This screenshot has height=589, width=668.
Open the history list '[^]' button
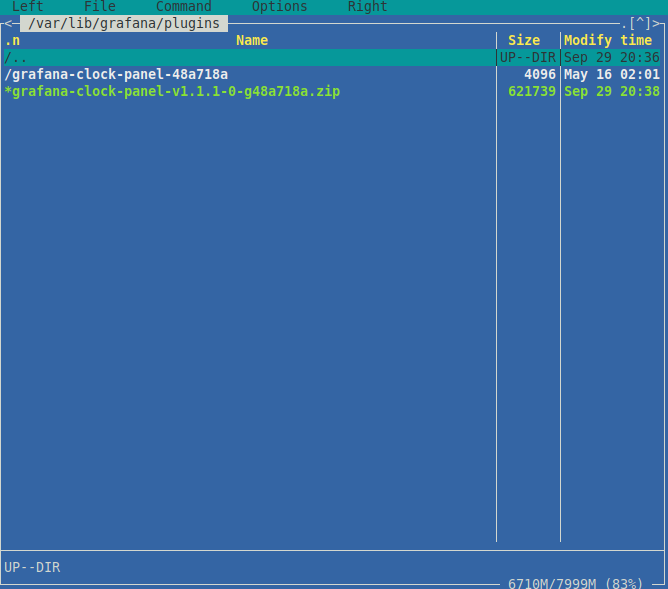640,23
